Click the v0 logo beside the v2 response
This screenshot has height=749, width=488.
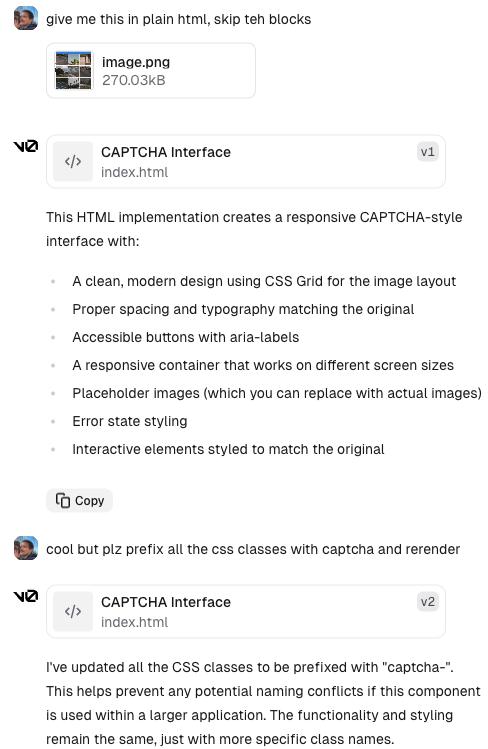click(x=25, y=596)
